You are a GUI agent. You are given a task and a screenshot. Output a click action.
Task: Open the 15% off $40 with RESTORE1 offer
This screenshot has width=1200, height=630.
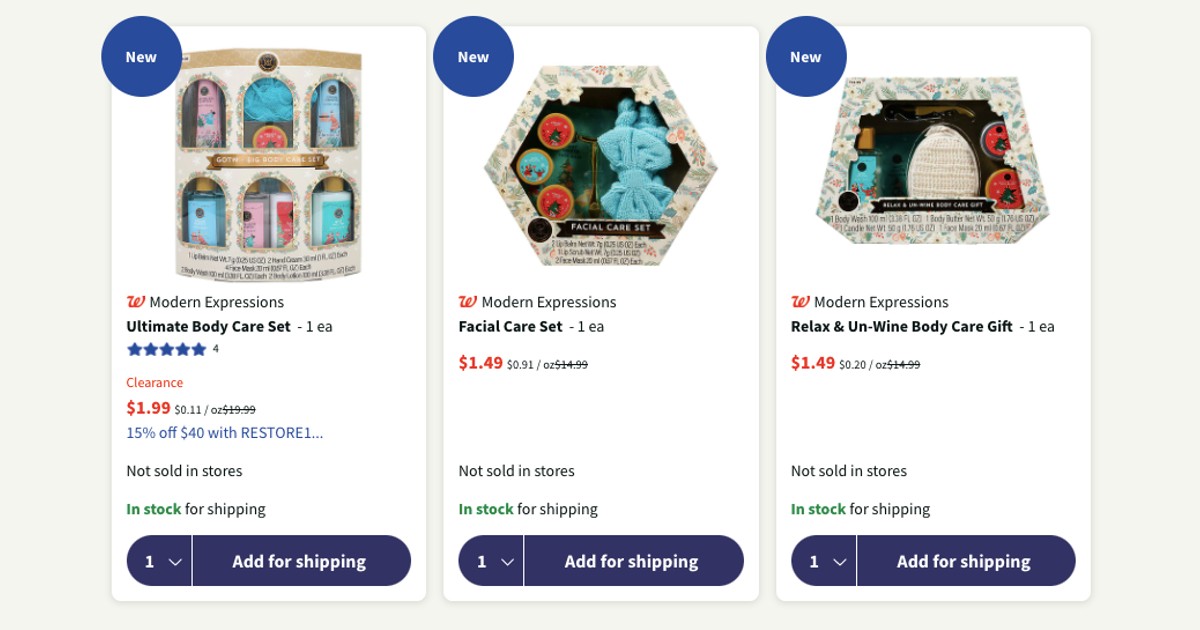coord(224,433)
